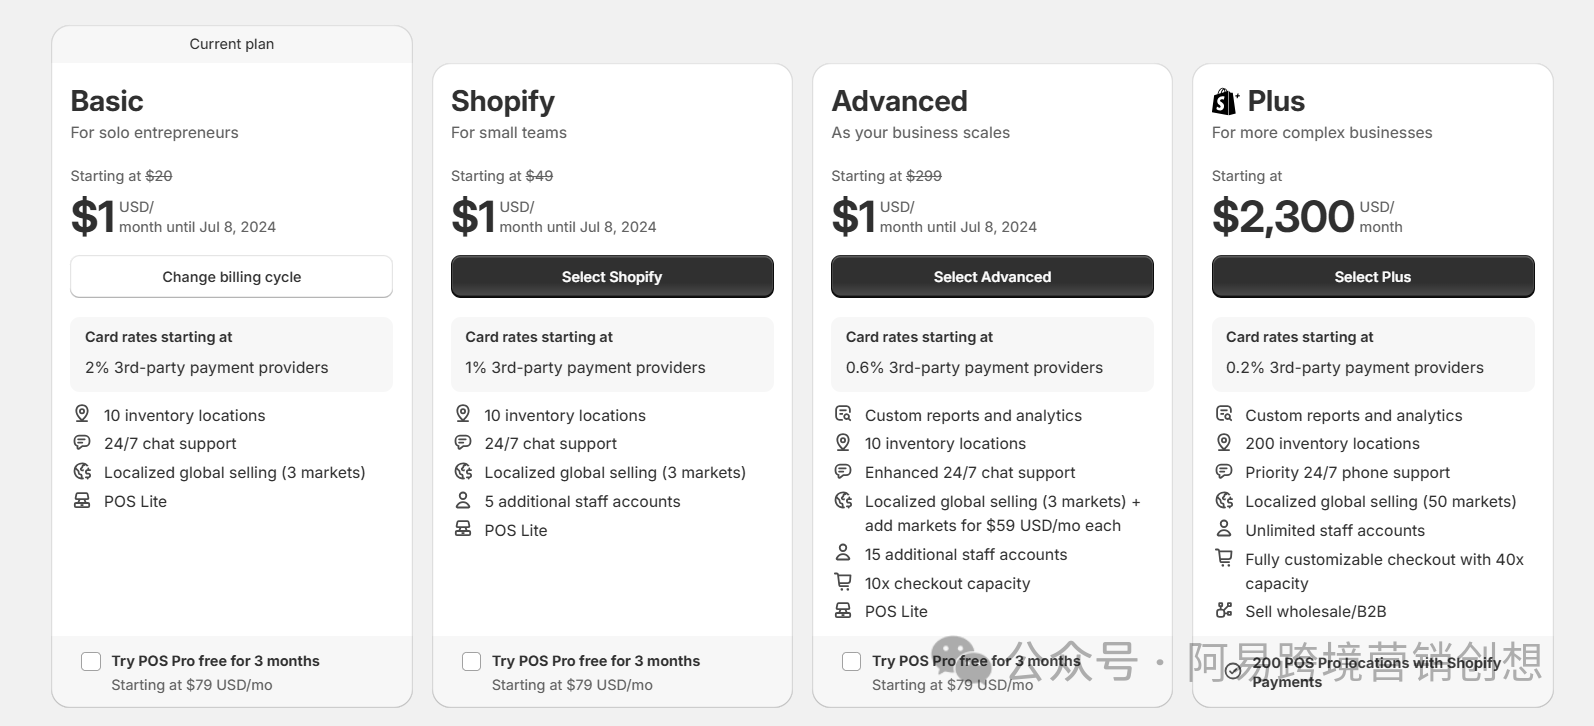The image size is (1594, 726).
Task: Enable POS Pro trial checkbox in Basic plan
Action: [x=91, y=661]
